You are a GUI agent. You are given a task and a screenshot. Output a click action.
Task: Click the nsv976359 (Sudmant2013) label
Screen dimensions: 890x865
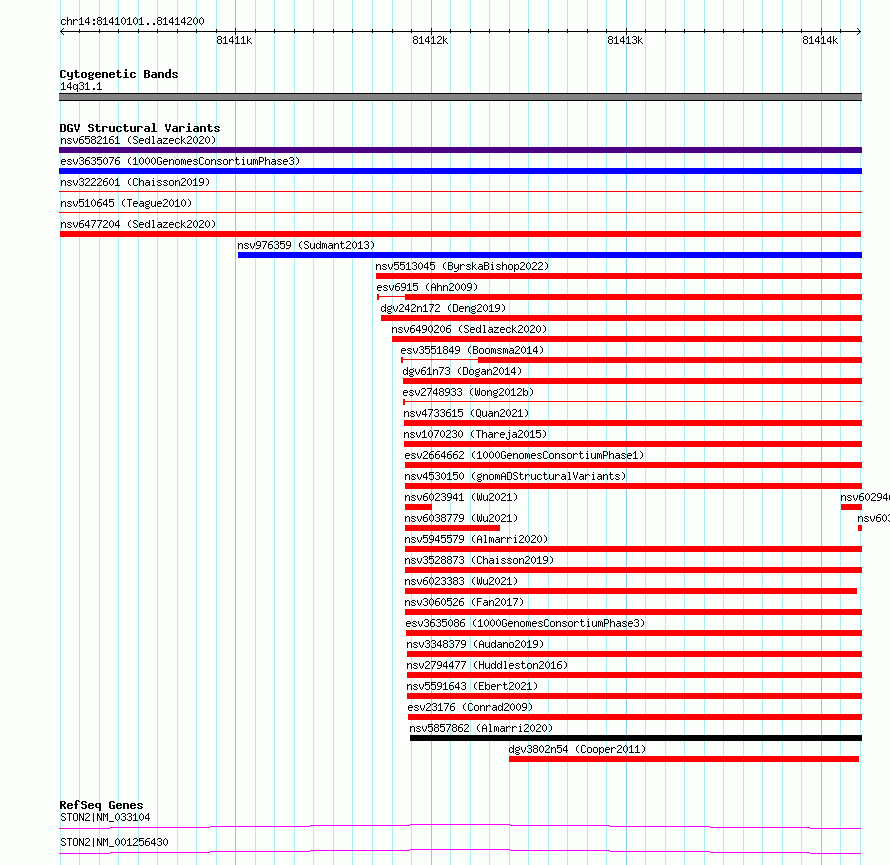pos(307,245)
